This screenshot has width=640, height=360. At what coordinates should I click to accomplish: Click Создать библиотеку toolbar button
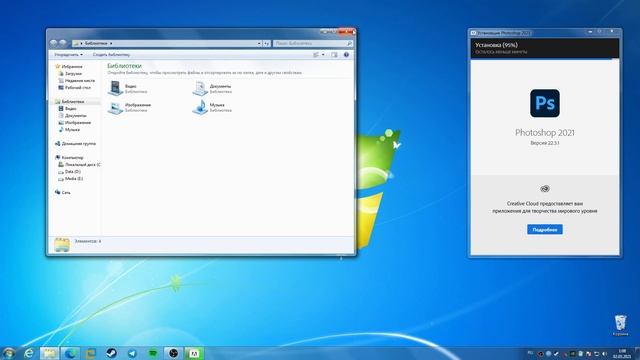coord(111,55)
